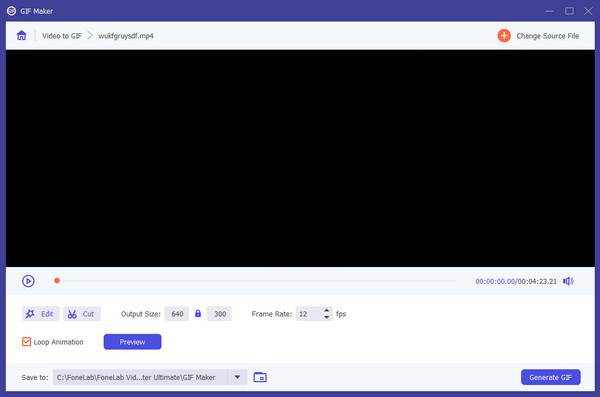Image resolution: width=600 pixels, height=397 pixels.
Task: Click the Save to path field
Action: pyautogui.click(x=140, y=377)
